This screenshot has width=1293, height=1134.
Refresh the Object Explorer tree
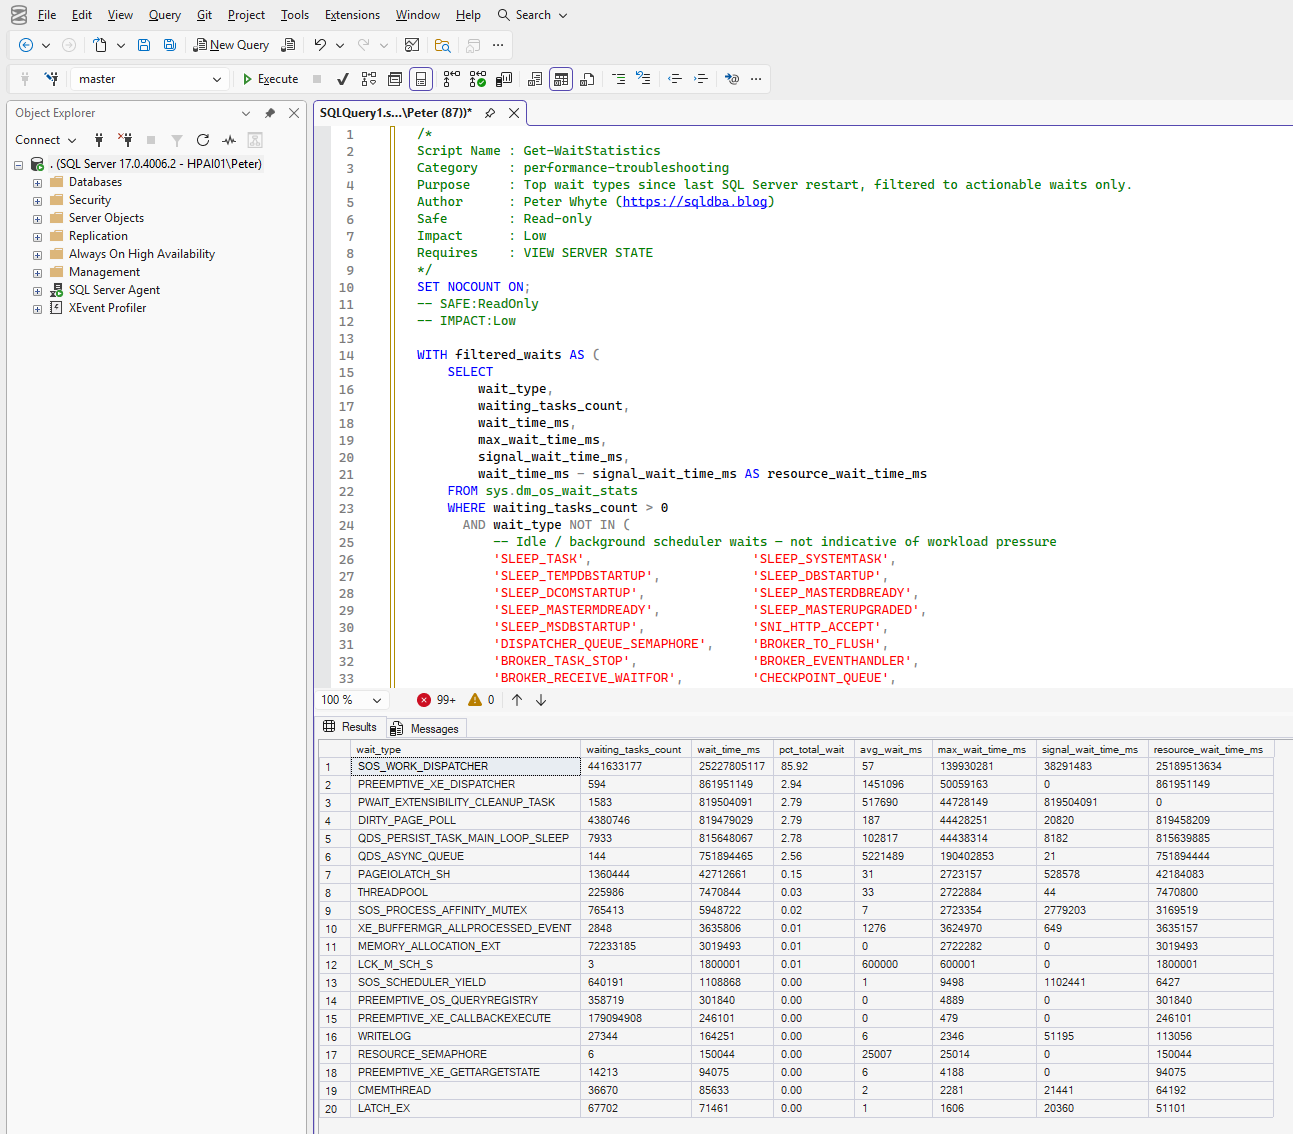tap(203, 140)
